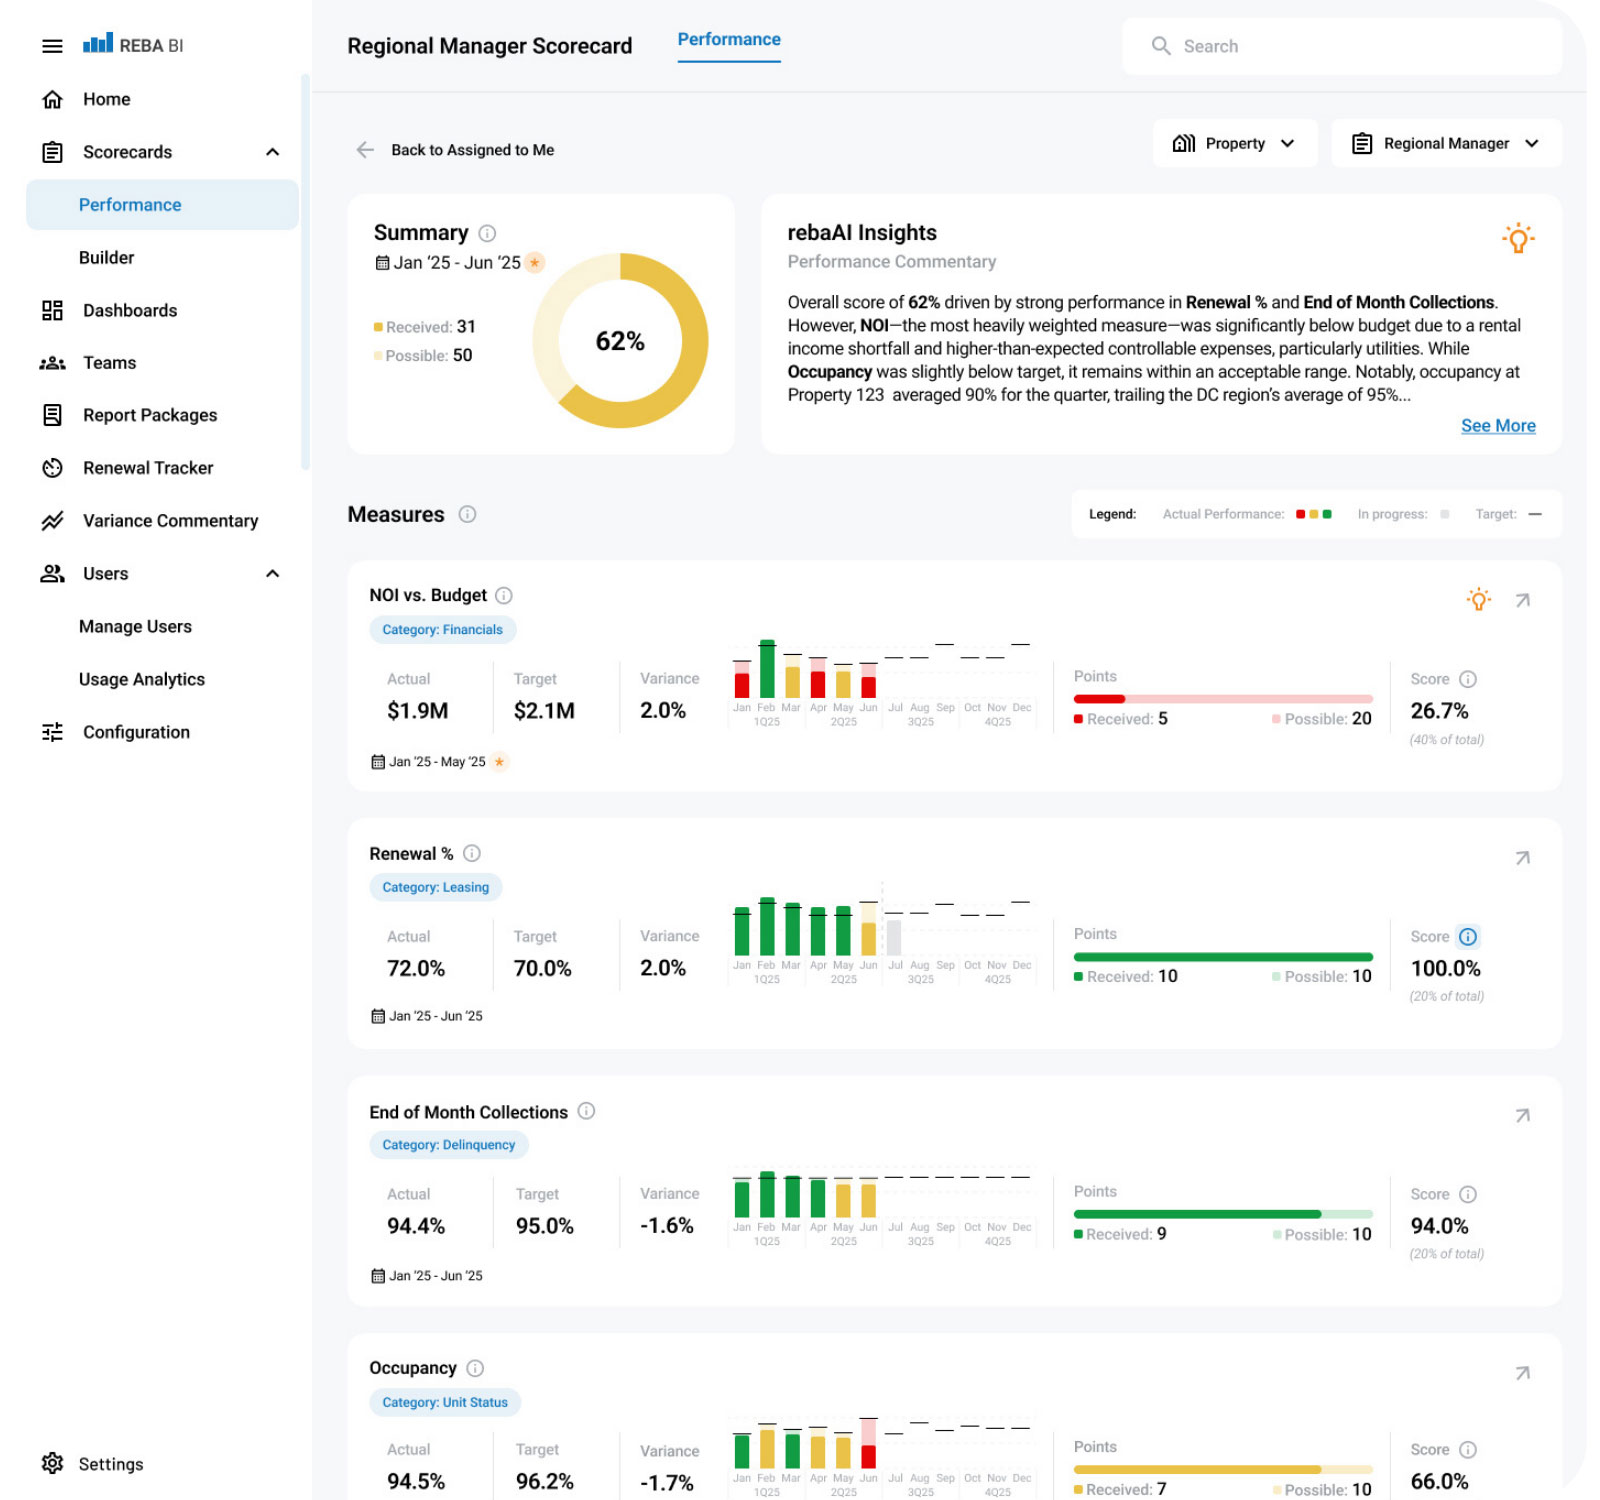Screen dimensions: 1600x1500
Task: Click the back arrow icon
Action: point(365,150)
